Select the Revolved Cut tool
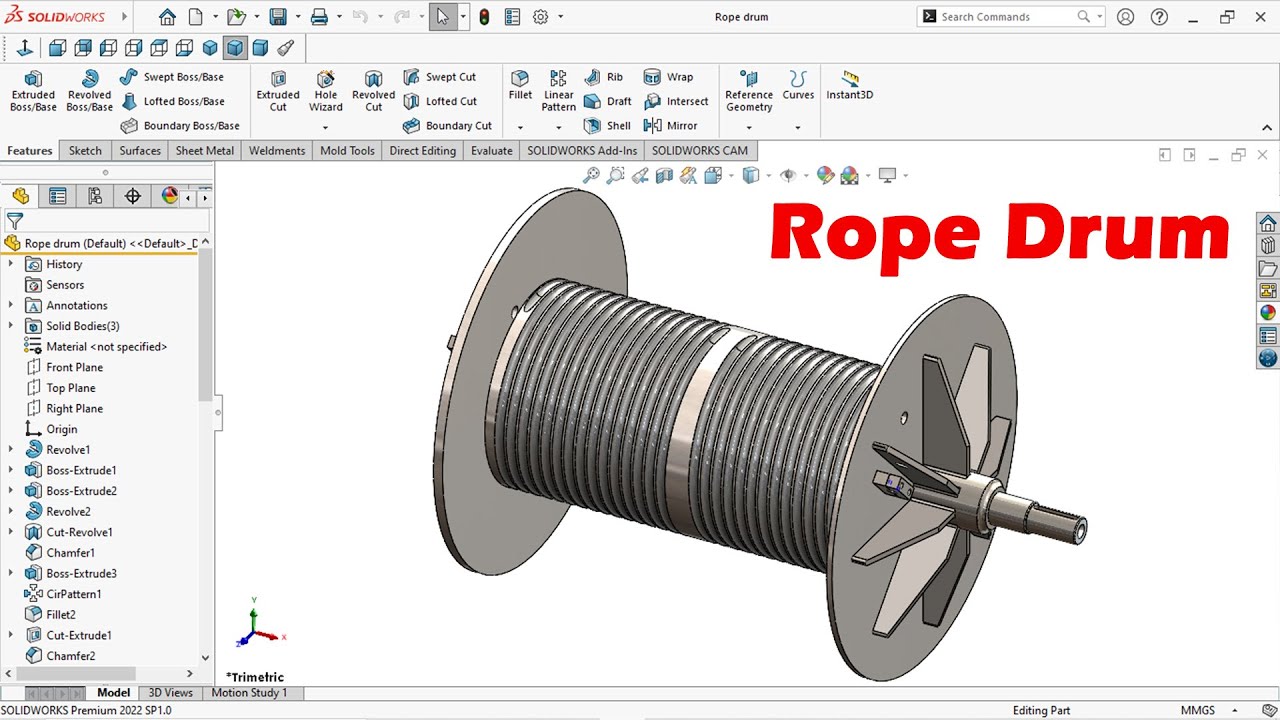Image resolution: width=1280 pixels, height=720 pixels. 373,91
